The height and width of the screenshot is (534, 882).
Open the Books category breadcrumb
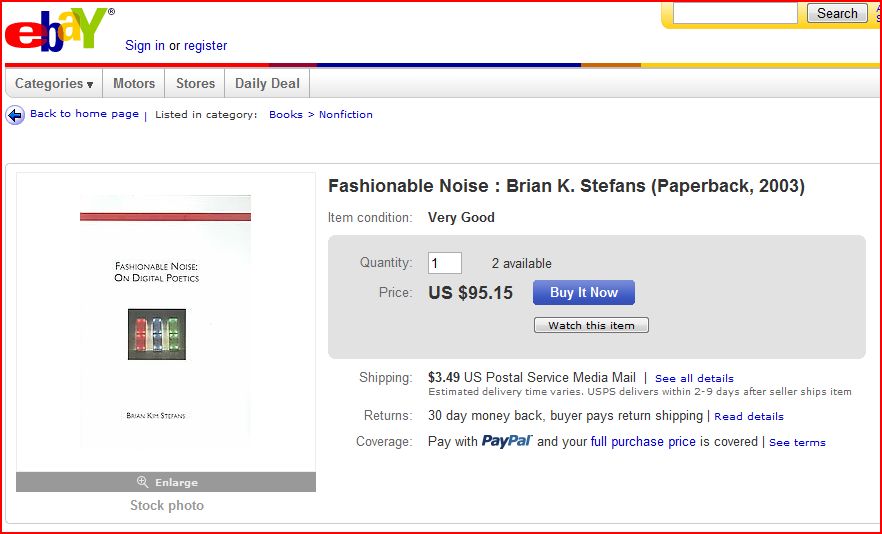tap(286, 115)
